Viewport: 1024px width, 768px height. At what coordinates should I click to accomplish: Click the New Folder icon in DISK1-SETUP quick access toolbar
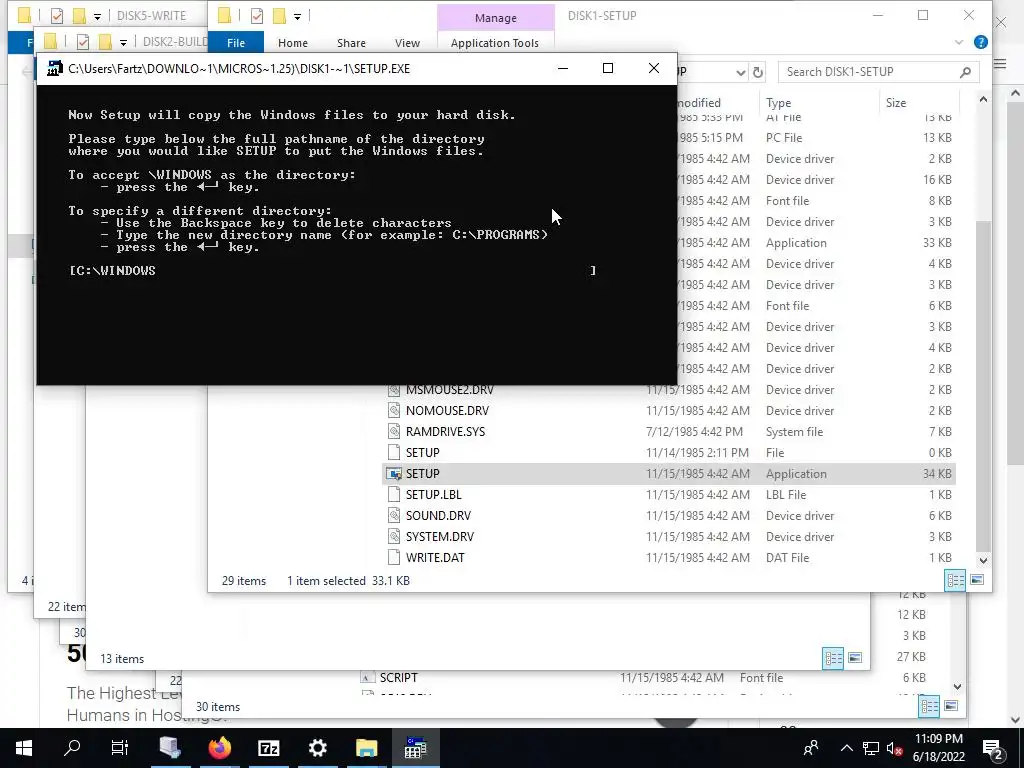pos(280,16)
